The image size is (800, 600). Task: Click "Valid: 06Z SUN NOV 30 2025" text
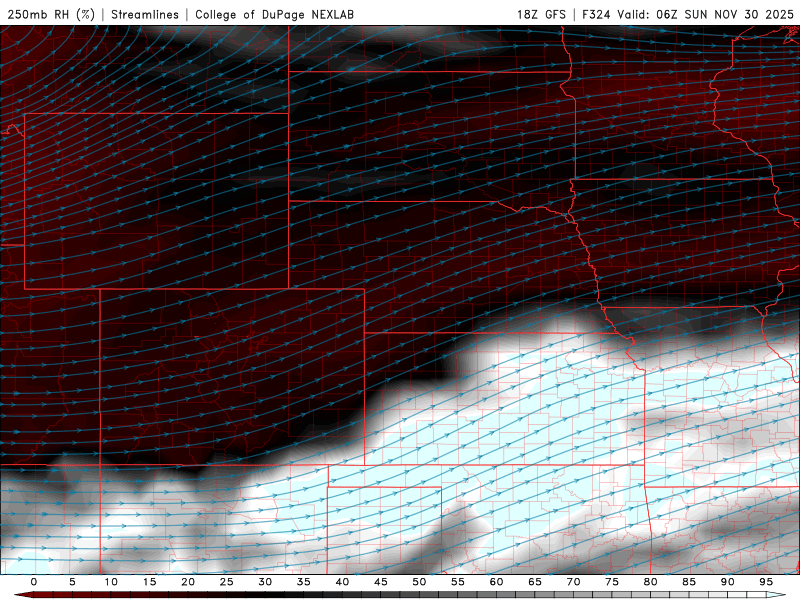[x=706, y=14]
